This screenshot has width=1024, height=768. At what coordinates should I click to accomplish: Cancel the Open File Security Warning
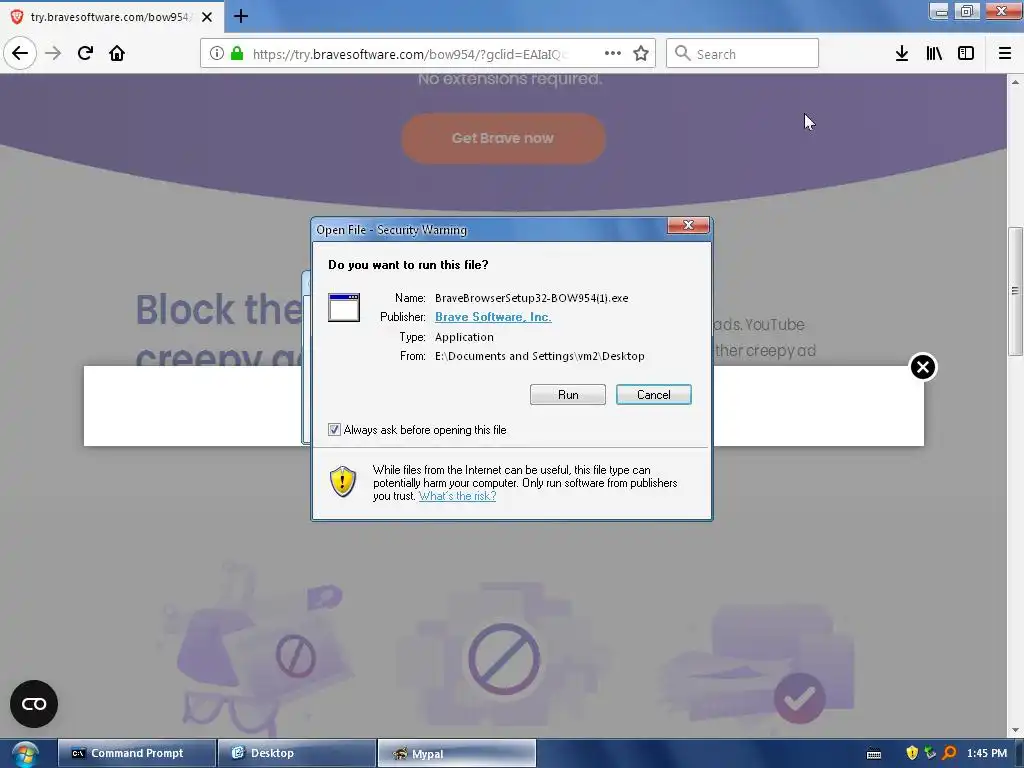click(x=653, y=394)
